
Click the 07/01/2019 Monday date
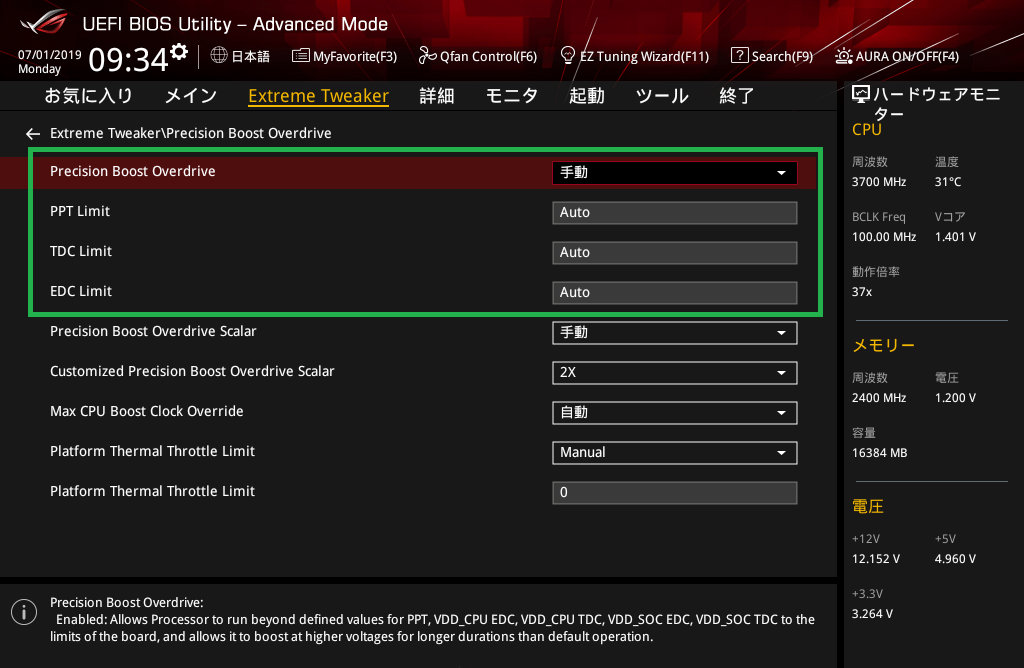pos(50,62)
